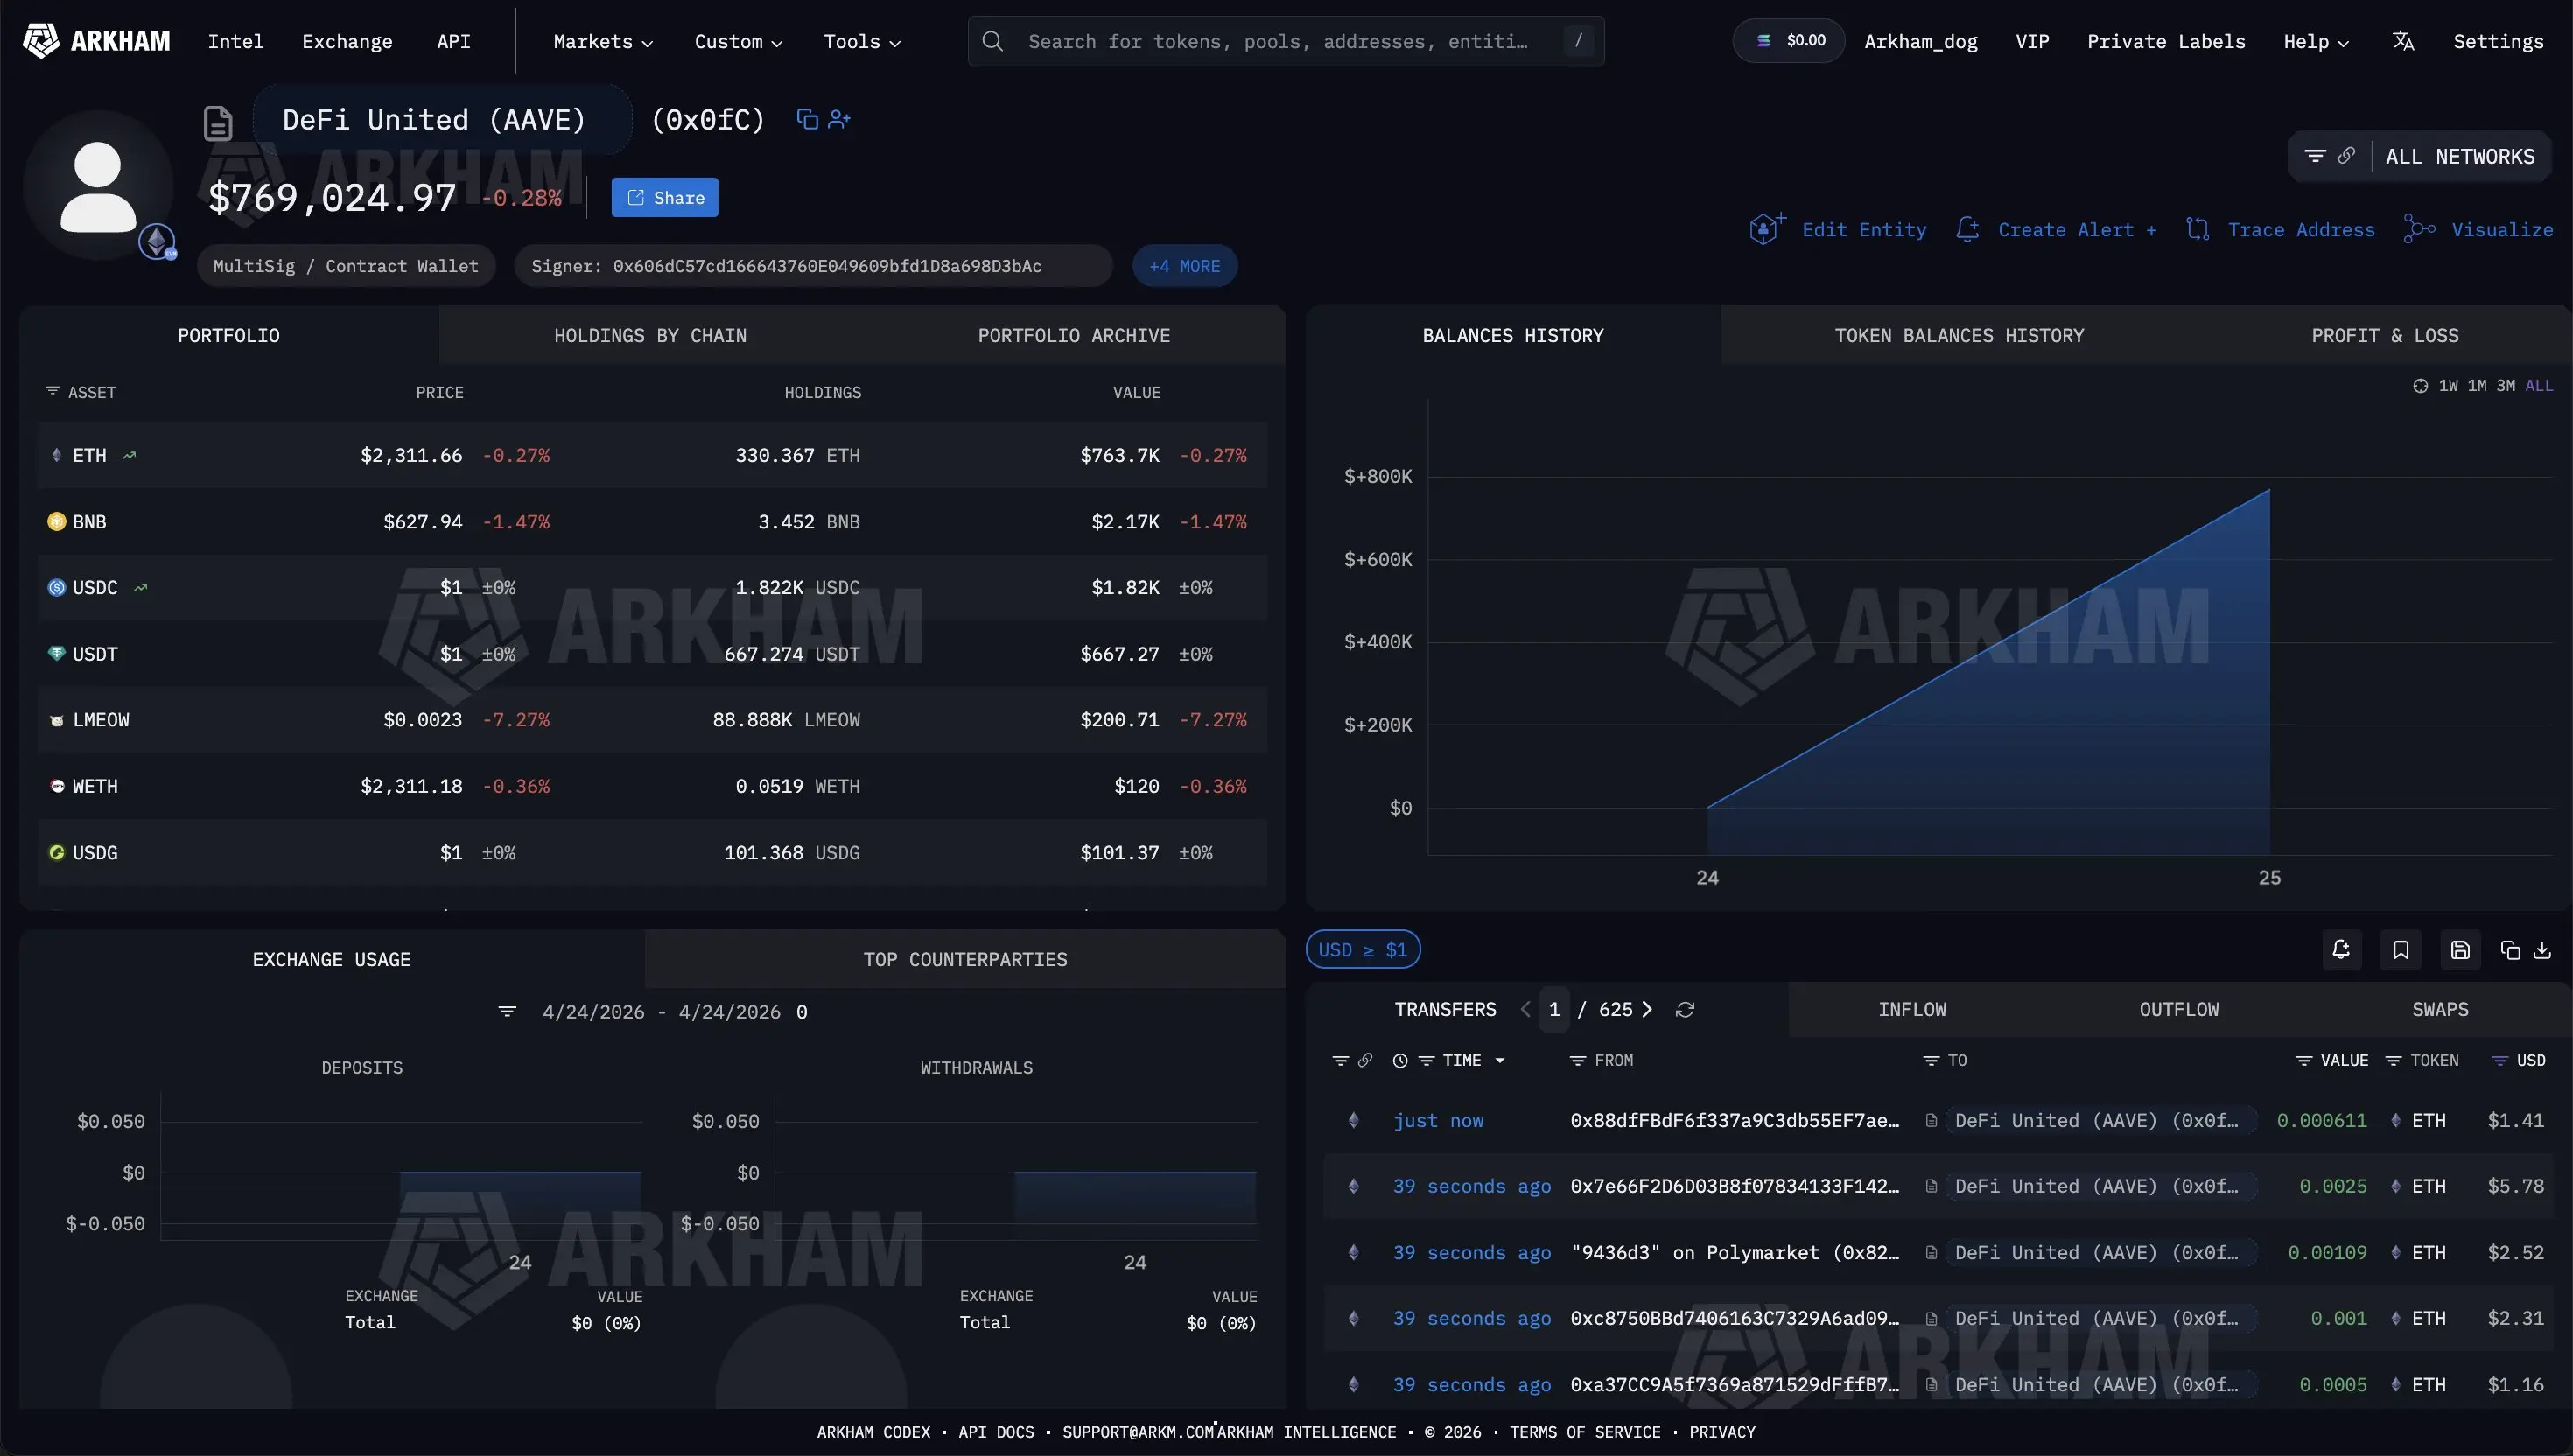
Task: Copy the wallet address icon
Action: (x=806, y=119)
